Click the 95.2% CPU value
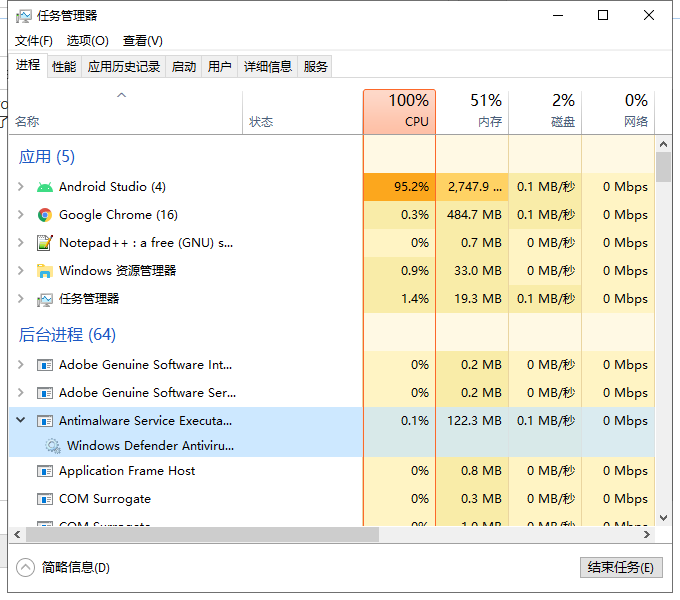The height and width of the screenshot is (600, 680). [411, 187]
